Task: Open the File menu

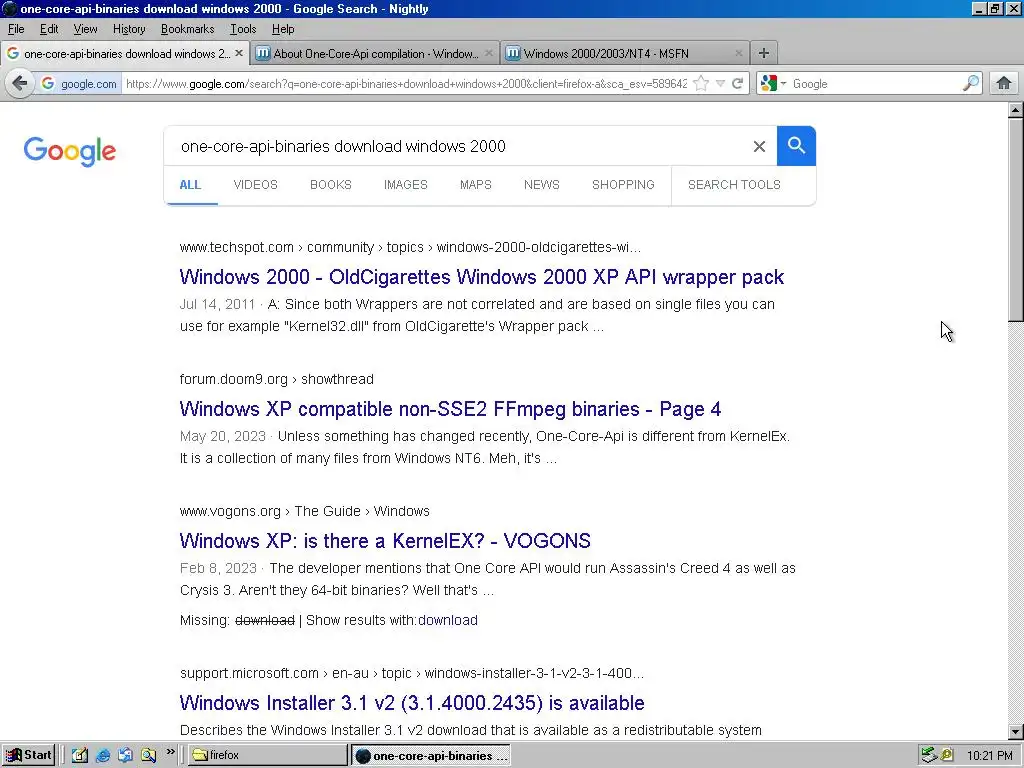Action: [x=16, y=29]
